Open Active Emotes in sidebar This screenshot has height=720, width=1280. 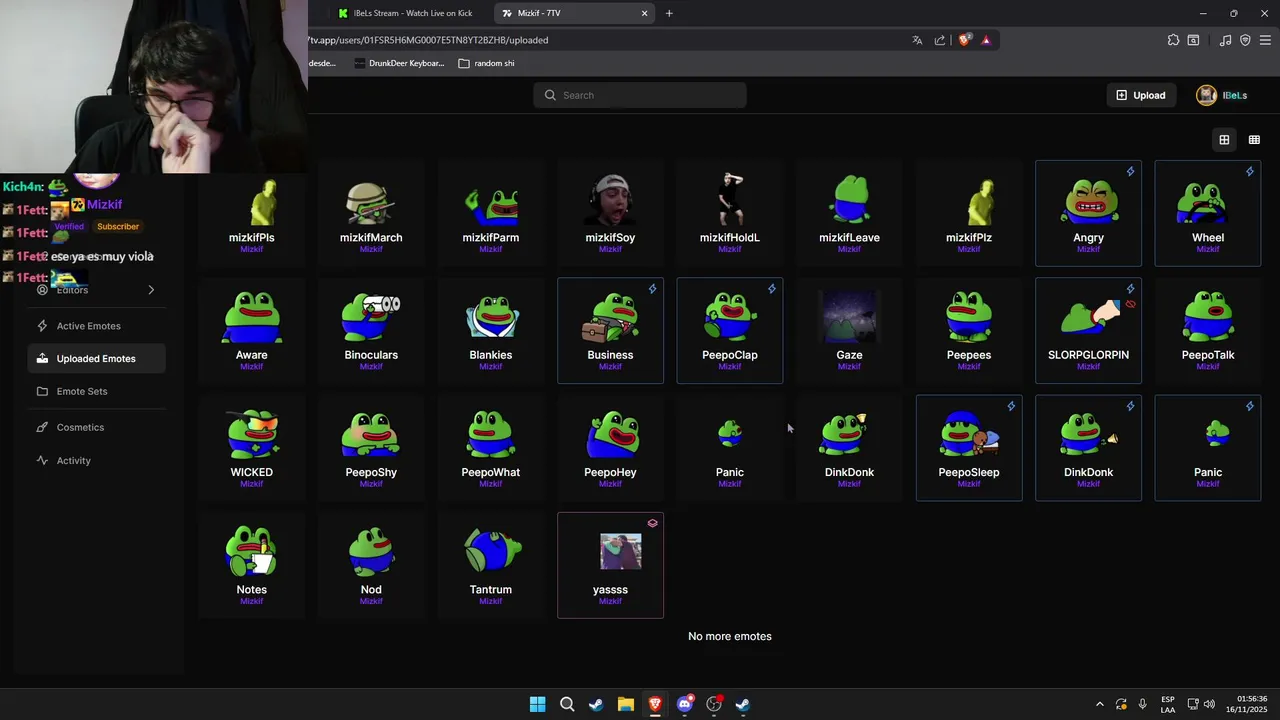coord(97,326)
